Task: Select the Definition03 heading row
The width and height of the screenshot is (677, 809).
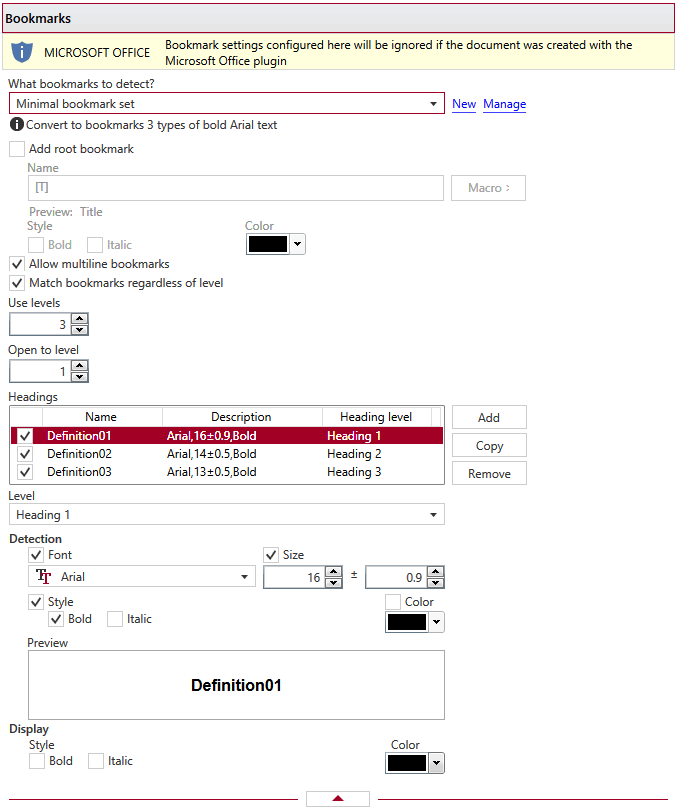Action: [227, 472]
